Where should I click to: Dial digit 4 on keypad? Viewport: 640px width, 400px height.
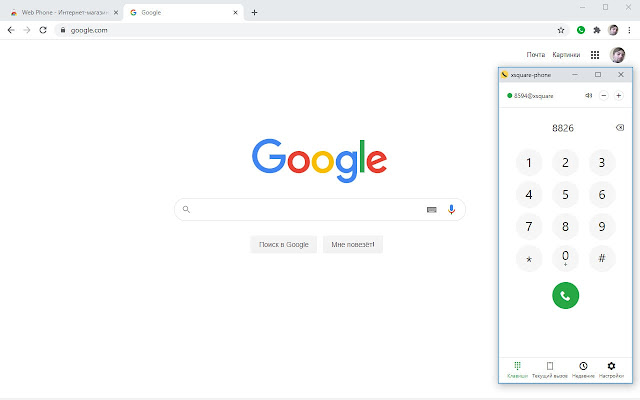pyautogui.click(x=529, y=195)
